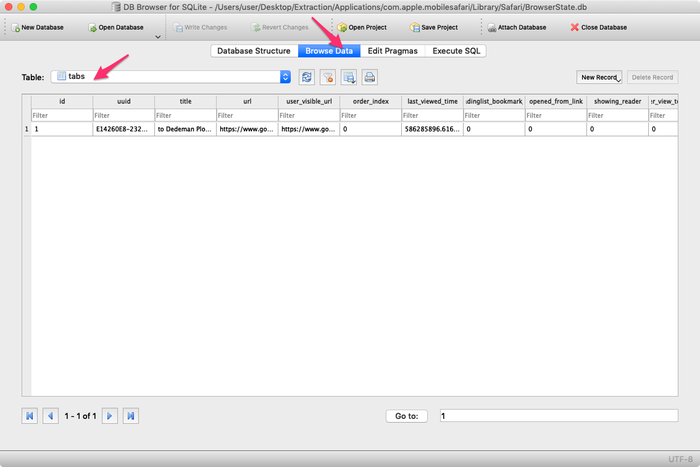Go to Execute SQL tab
Viewport: 700px width, 467px height.
coord(456,51)
